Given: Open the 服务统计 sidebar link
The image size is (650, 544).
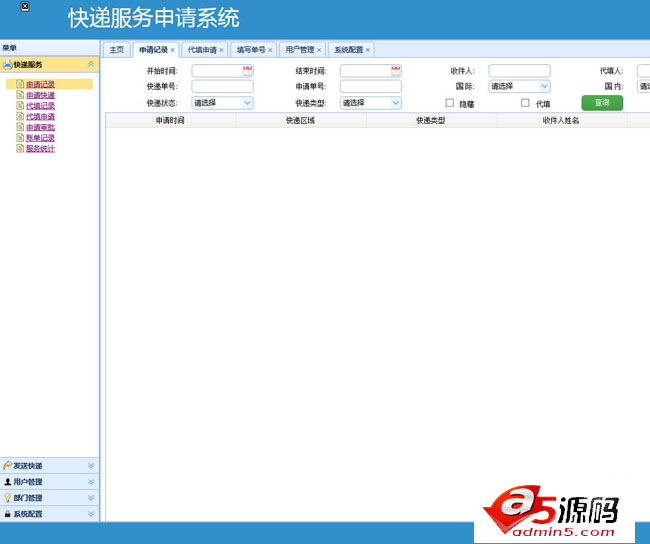Looking at the screenshot, I should pos(40,149).
